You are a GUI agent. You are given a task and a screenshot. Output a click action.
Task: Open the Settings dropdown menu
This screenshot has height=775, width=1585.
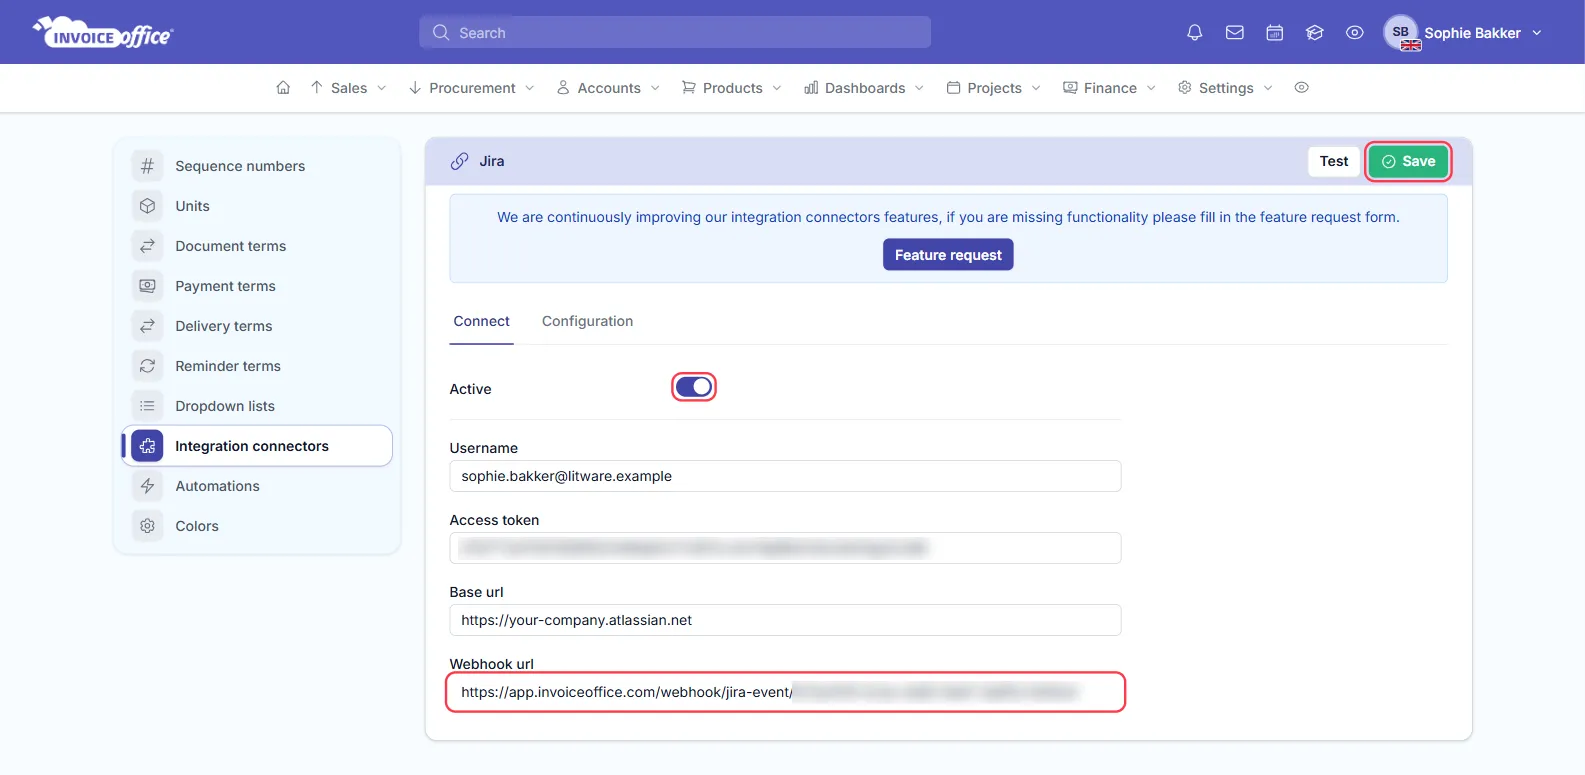tap(1225, 88)
